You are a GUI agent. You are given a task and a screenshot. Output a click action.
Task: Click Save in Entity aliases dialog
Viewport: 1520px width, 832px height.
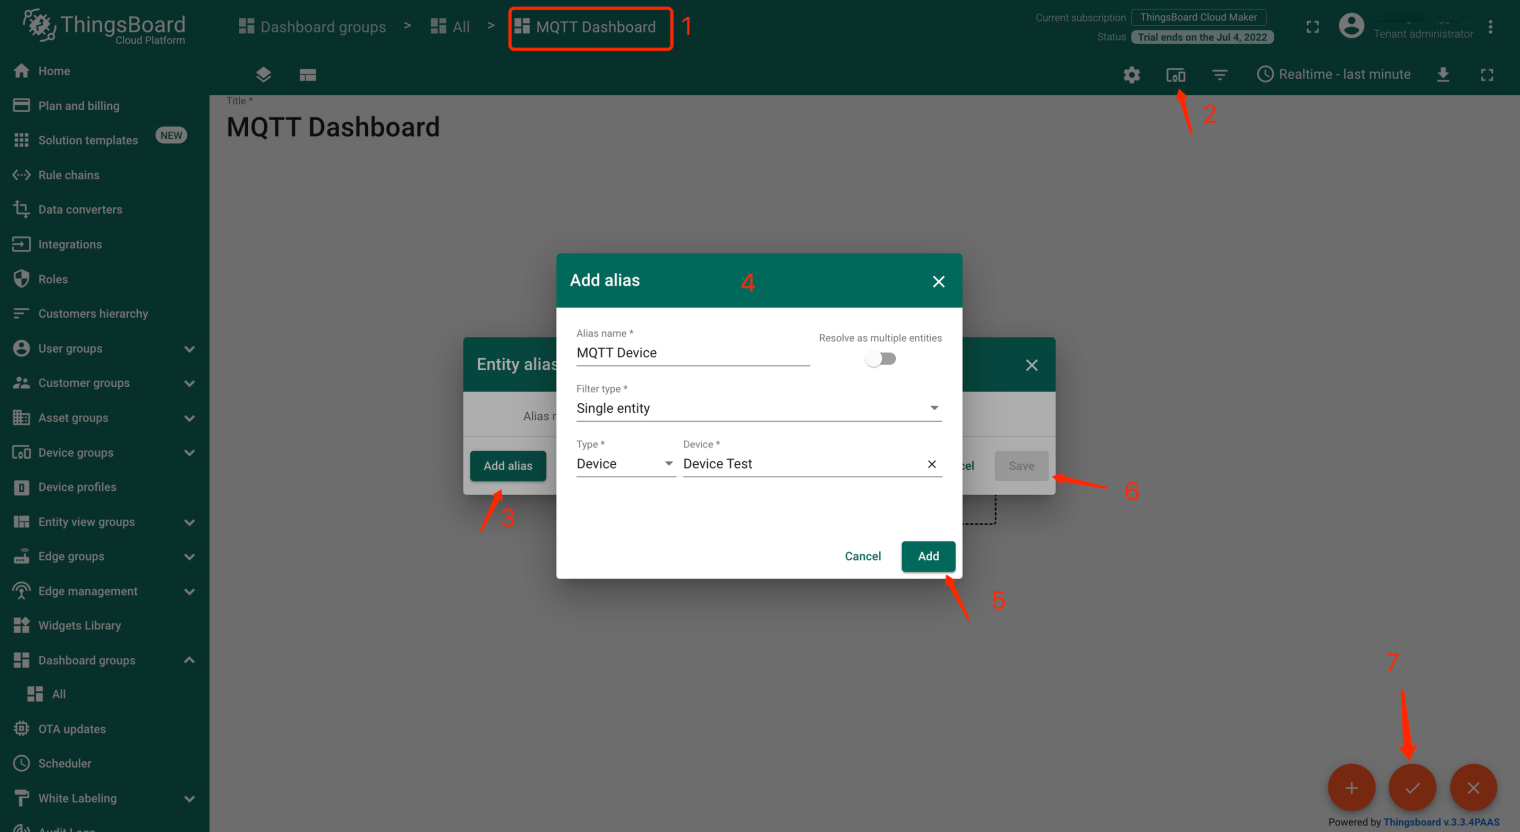1021,466
